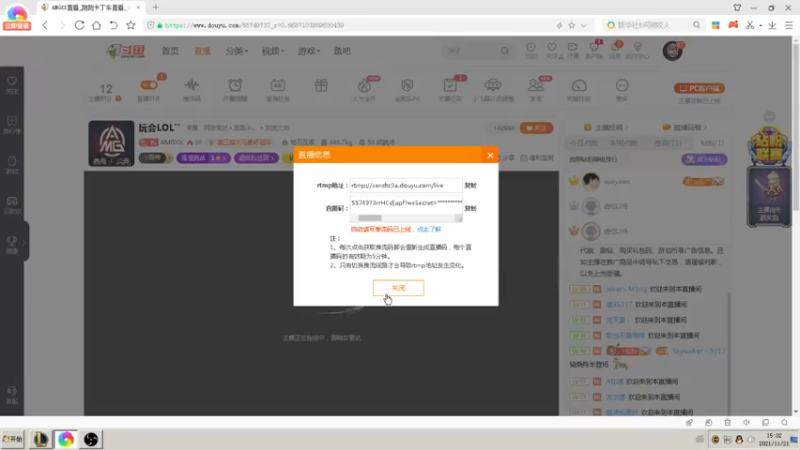Open the user avatar in header
This screenshot has height=450, width=800.
(x=672, y=51)
